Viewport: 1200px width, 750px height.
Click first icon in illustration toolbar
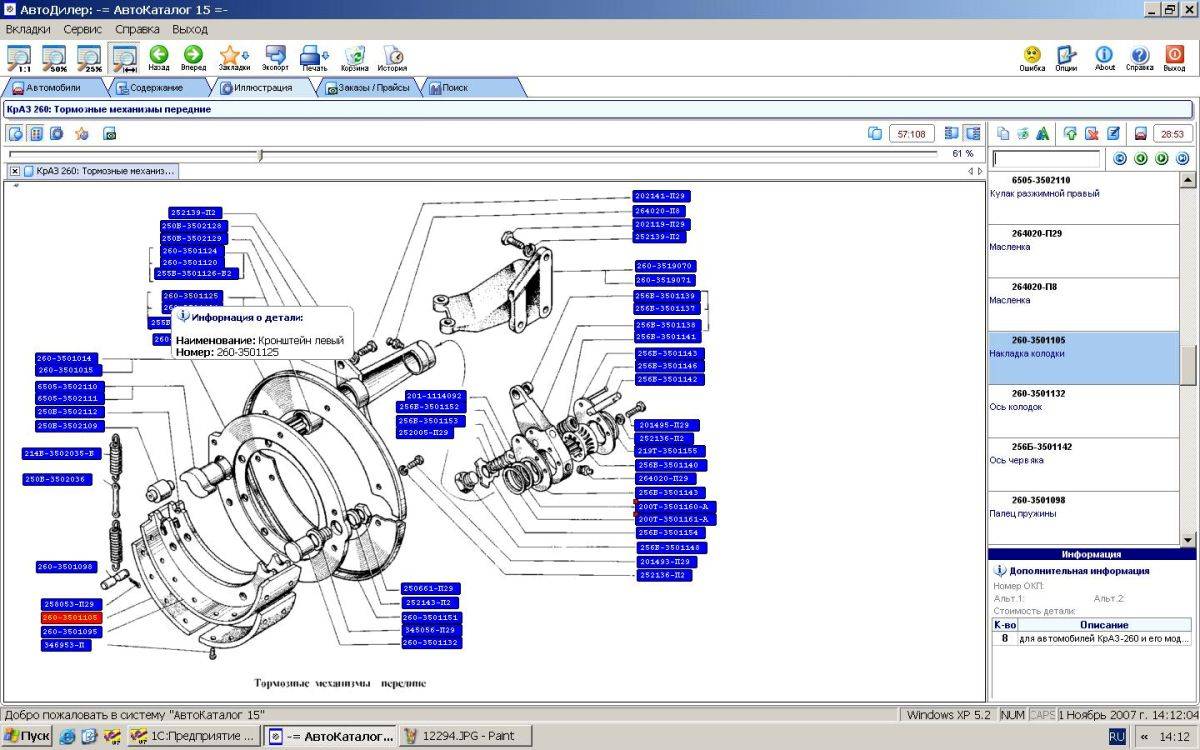(x=16, y=133)
